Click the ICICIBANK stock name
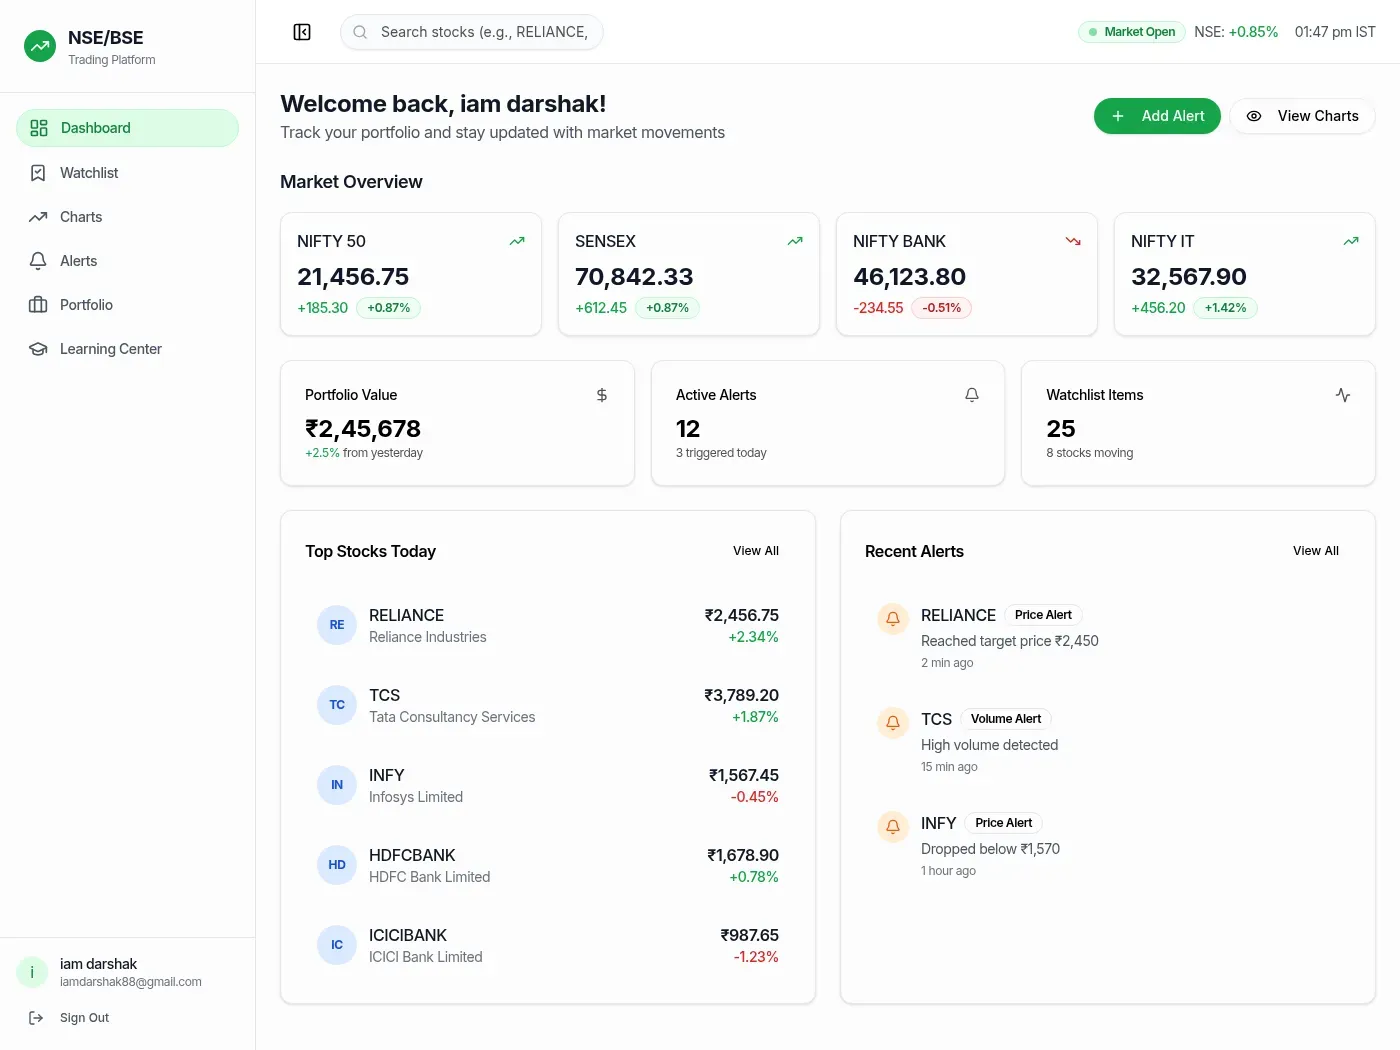Viewport: 1400px width, 1050px height. click(408, 935)
